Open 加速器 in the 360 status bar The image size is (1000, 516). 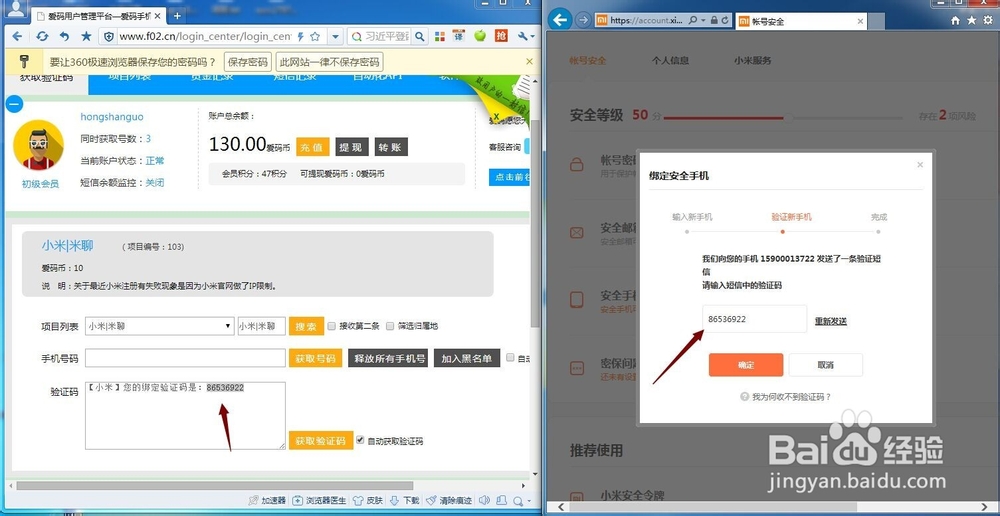267,501
